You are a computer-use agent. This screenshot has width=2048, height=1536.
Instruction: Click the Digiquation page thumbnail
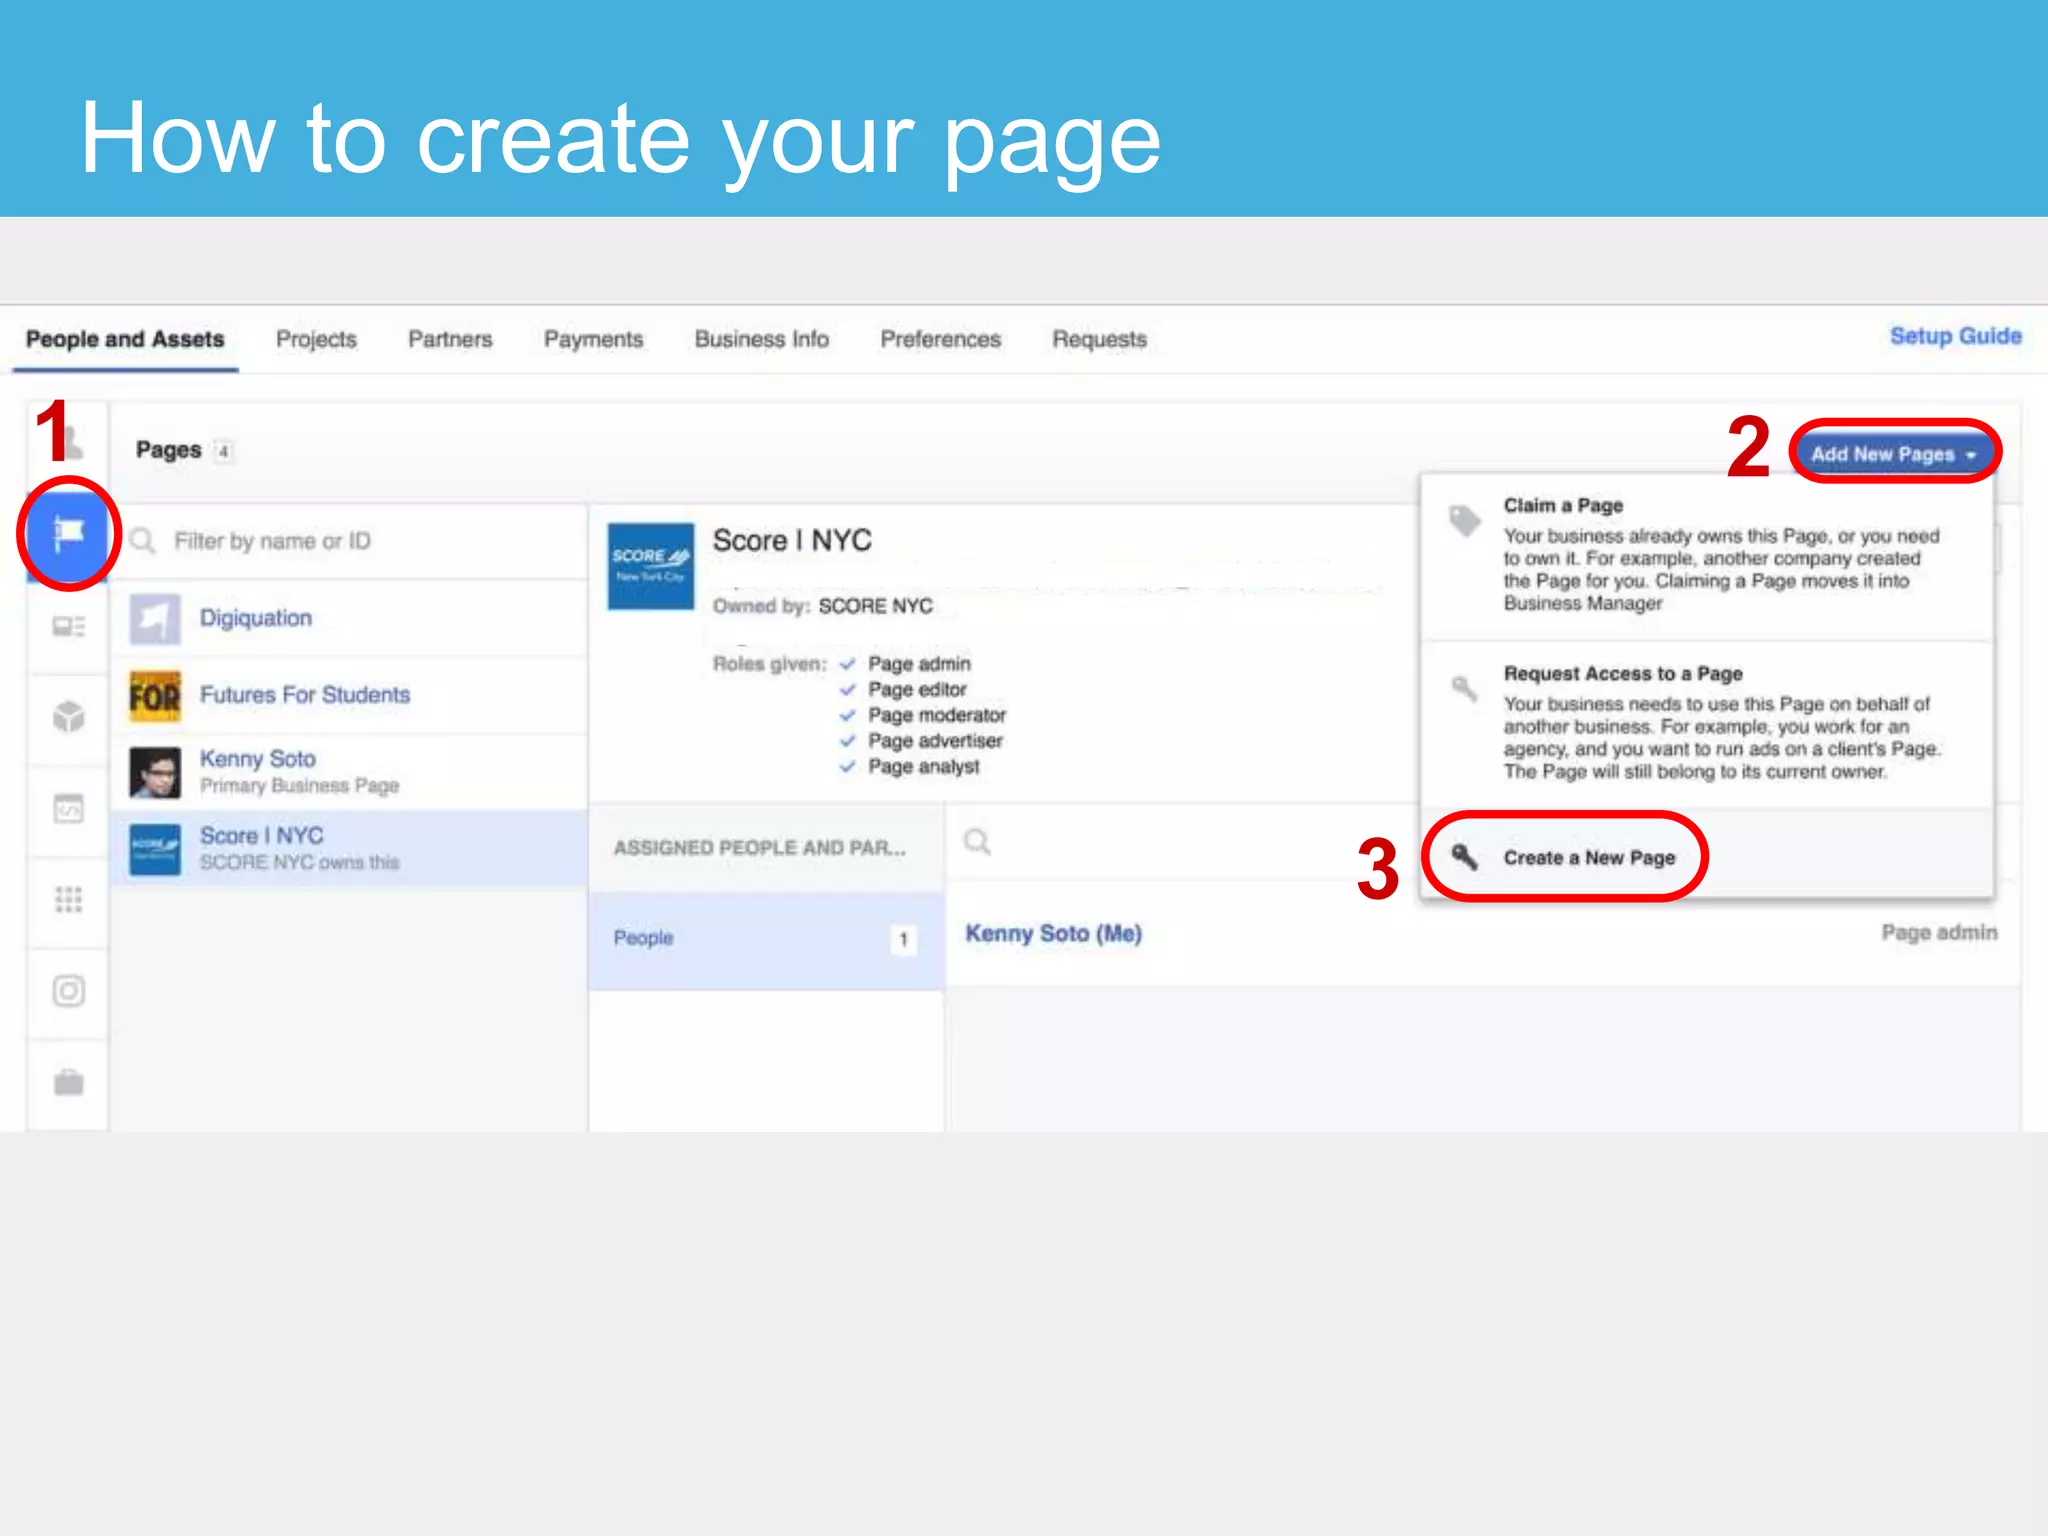tap(155, 619)
